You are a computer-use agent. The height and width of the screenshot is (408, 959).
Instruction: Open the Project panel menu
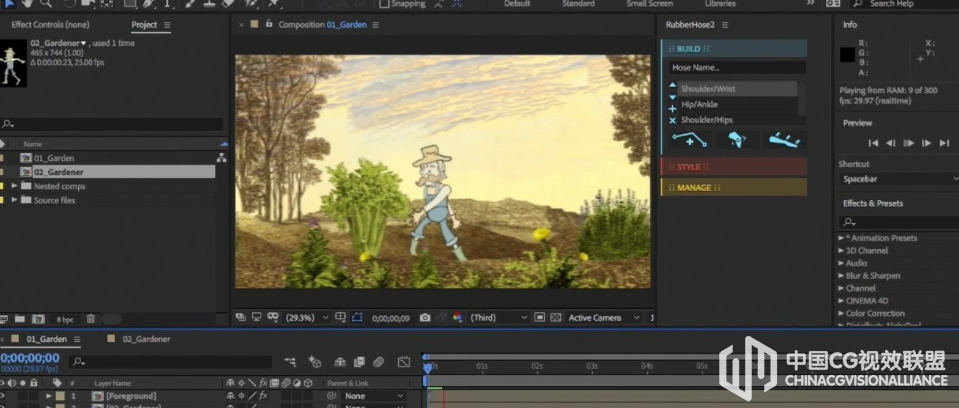(167, 25)
